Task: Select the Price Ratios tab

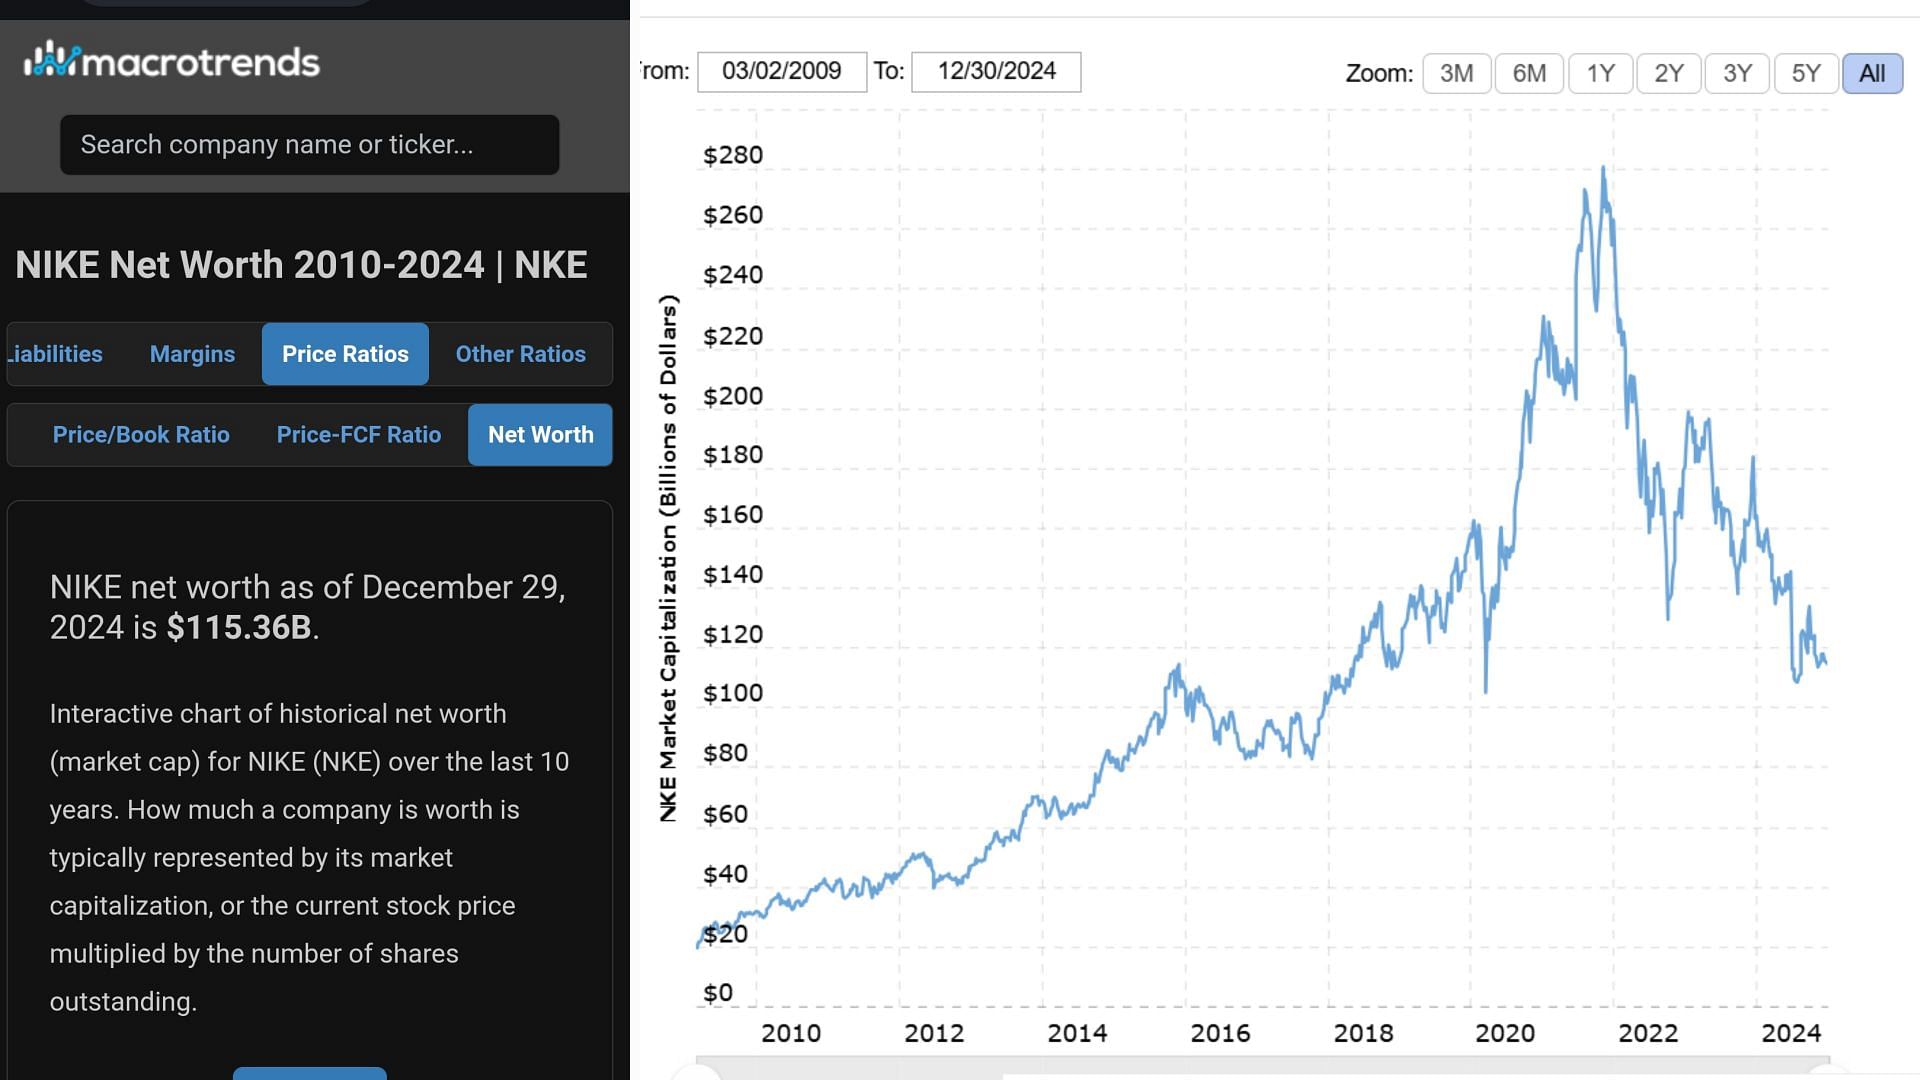Action: [345, 354]
